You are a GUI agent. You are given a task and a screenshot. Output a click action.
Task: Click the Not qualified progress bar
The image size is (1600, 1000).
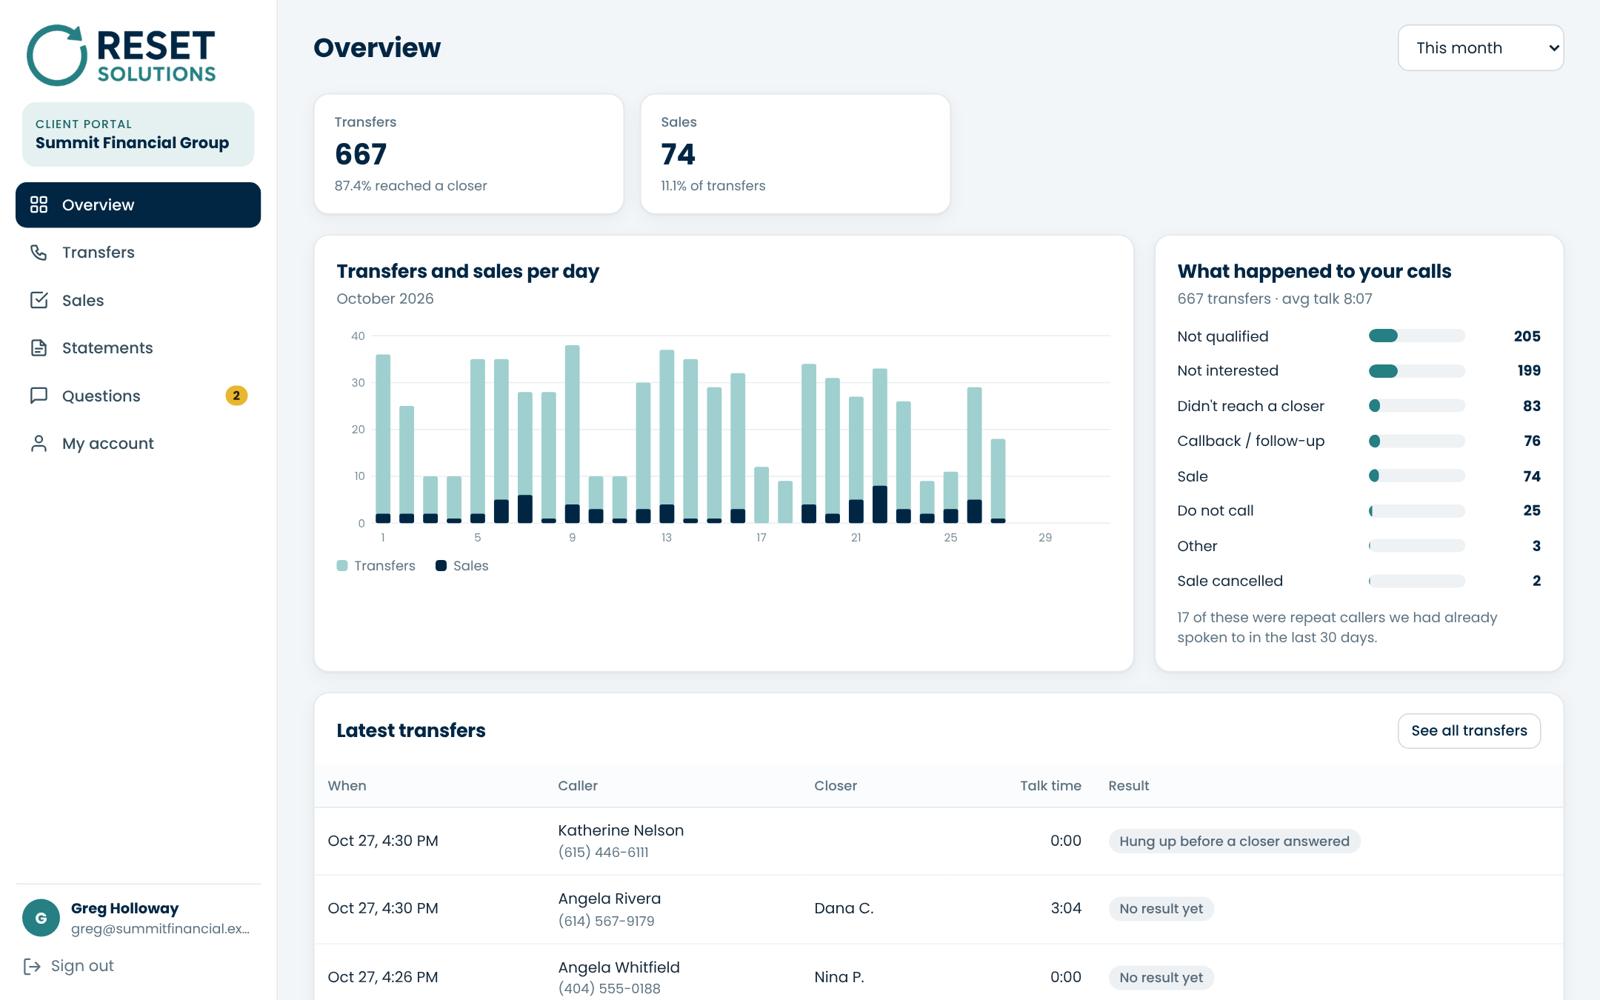[1417, 336]
